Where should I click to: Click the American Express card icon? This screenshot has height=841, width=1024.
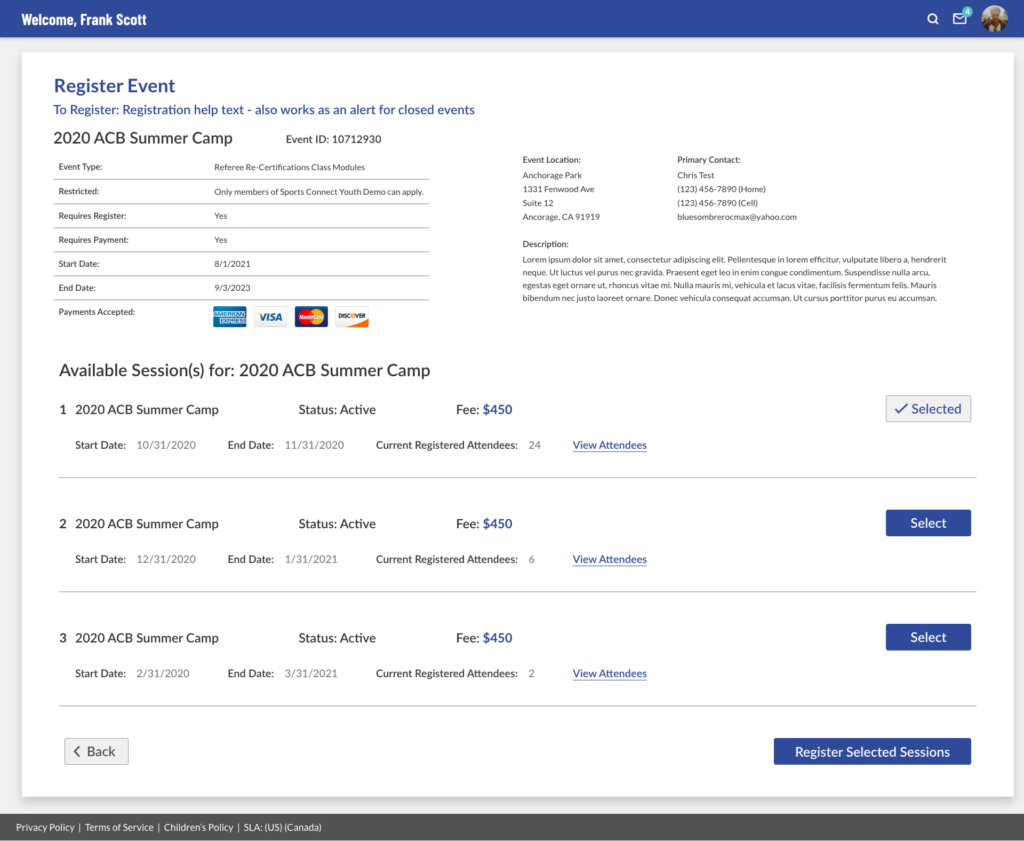coord(229,317)
